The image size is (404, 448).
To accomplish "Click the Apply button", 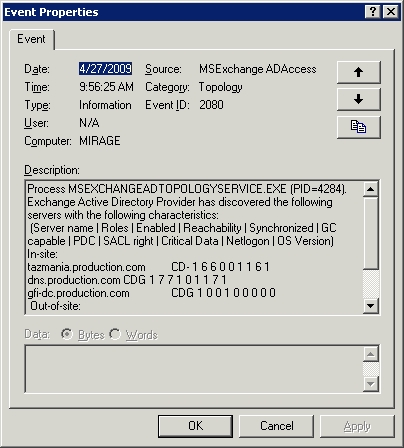I will tap(357, 426).
